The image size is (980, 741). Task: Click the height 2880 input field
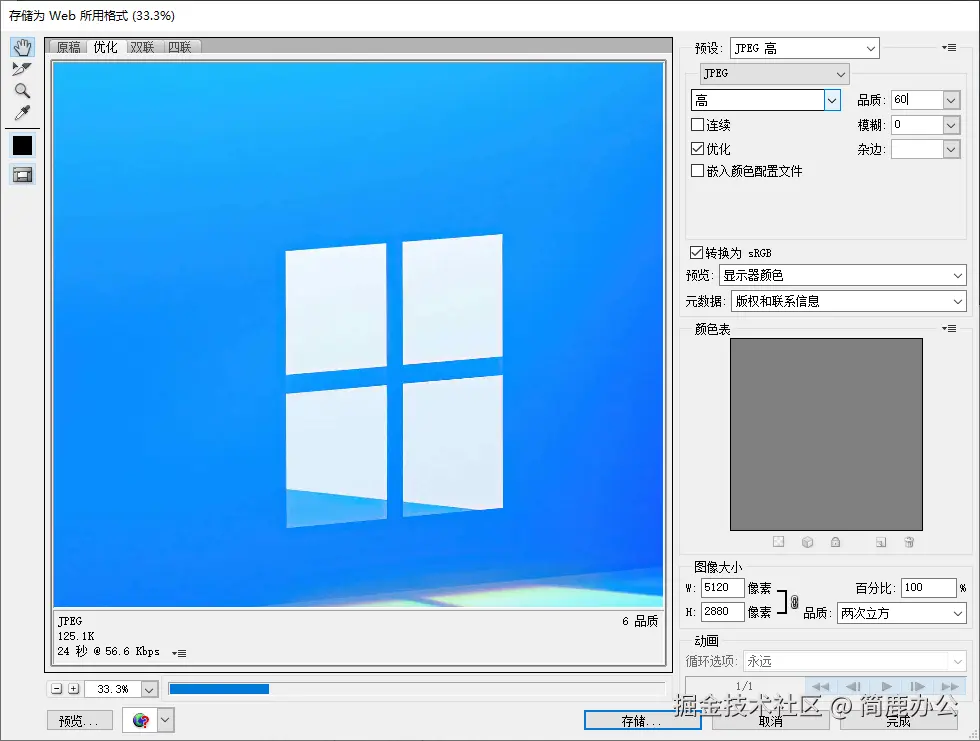click(x=722, y=612)
